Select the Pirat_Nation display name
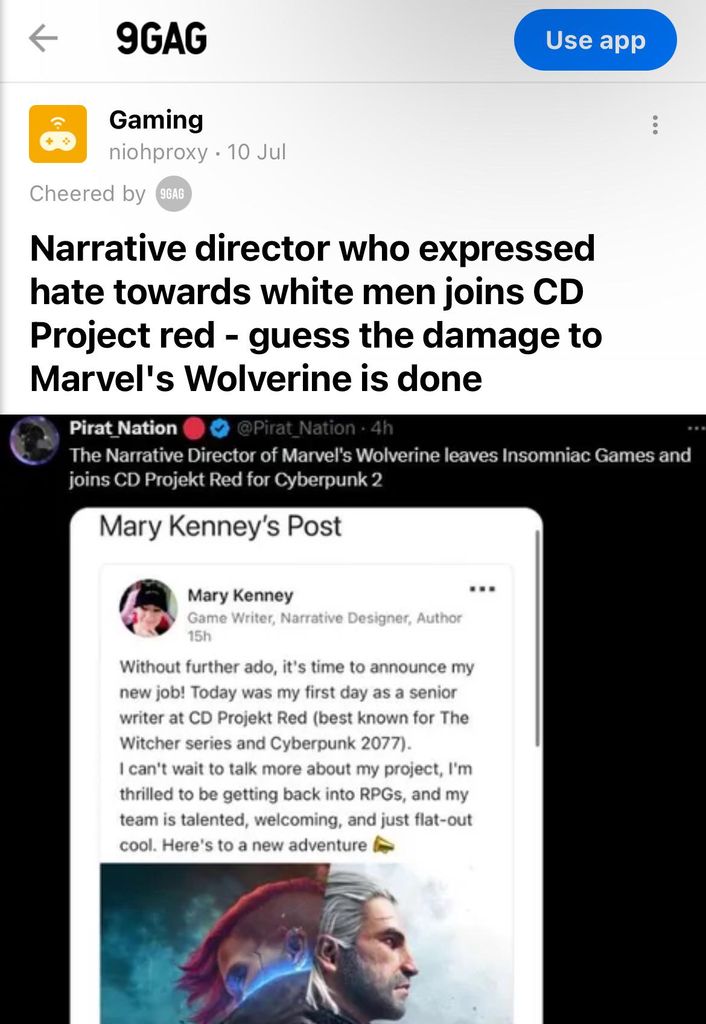706x1024 pixels. tap(123, 428)
